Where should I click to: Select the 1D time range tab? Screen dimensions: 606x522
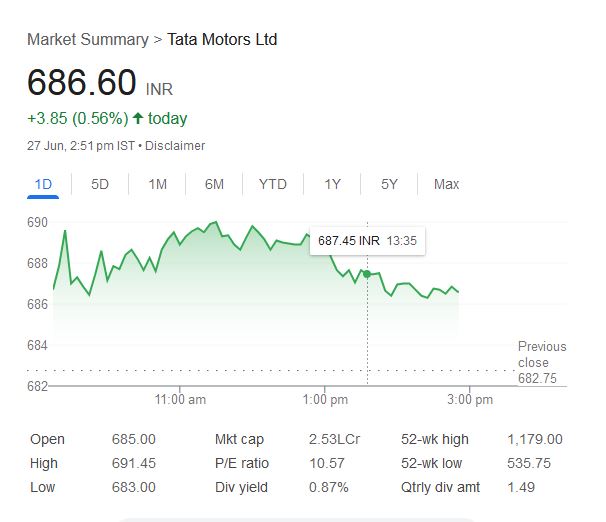pyautogui.click(x=43, y=184)
